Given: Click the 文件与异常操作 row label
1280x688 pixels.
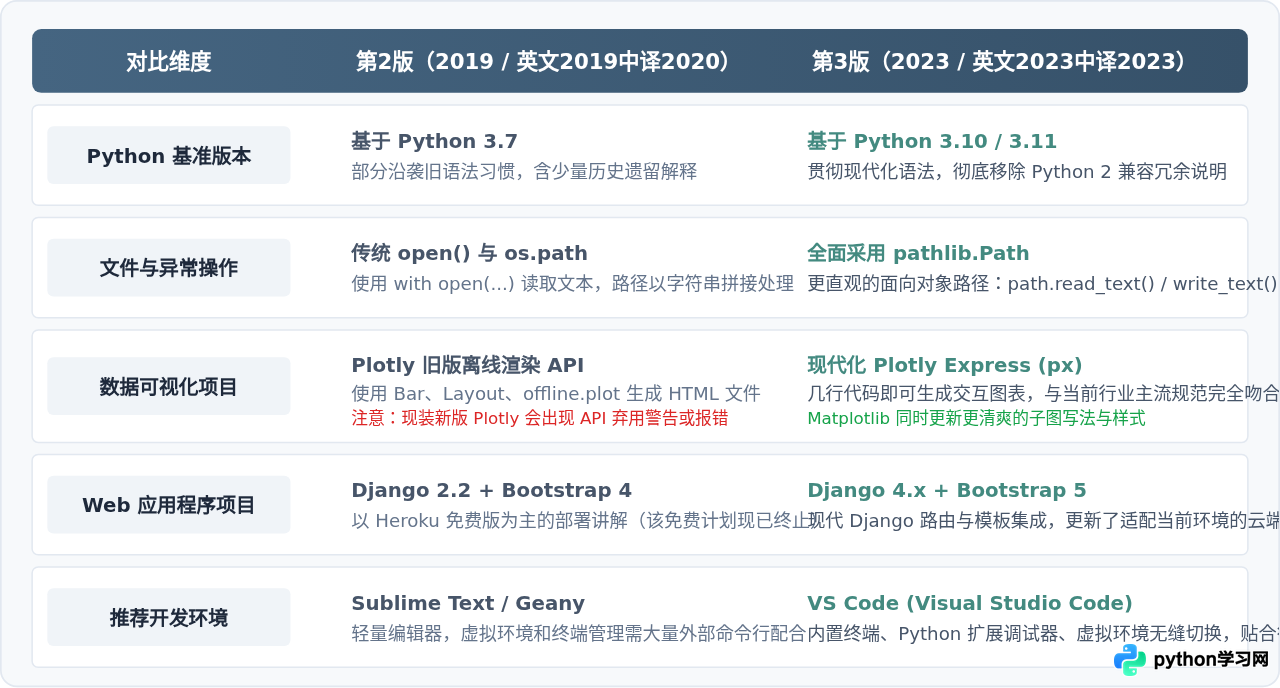Looking at the screenshot, I should point(169,268).
